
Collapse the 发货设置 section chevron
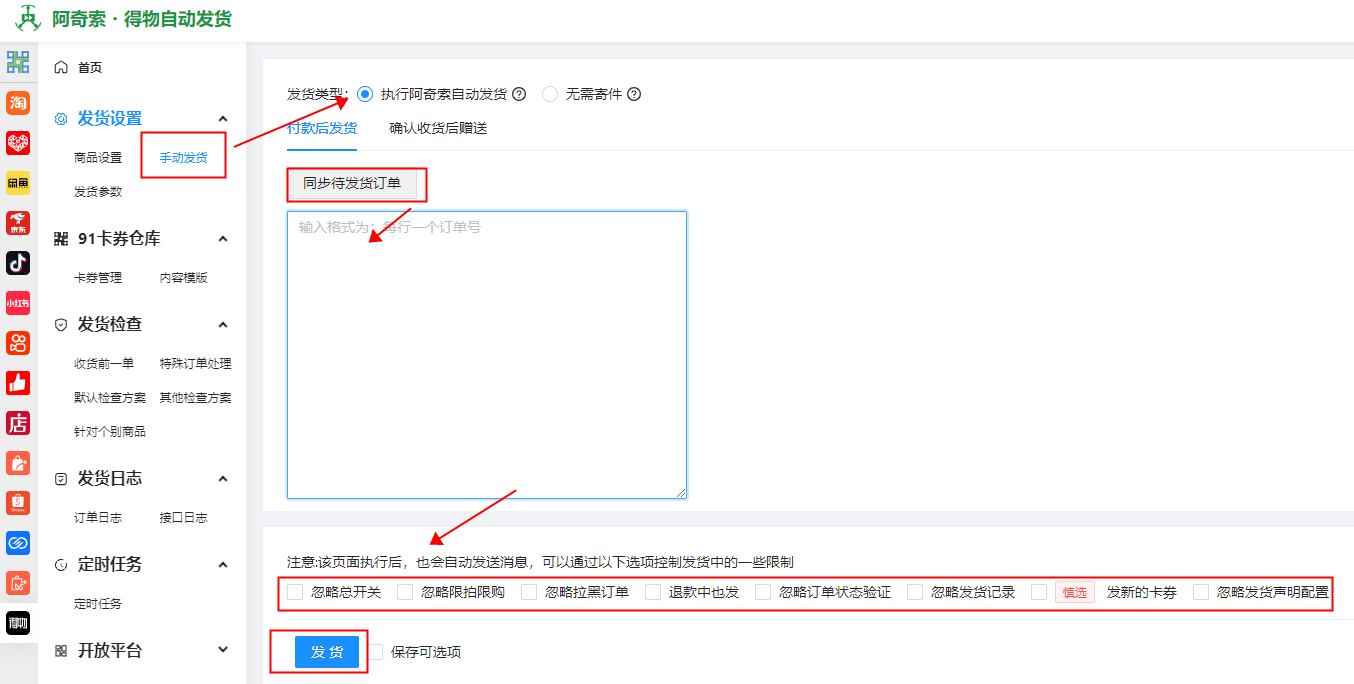click(223, 118)
